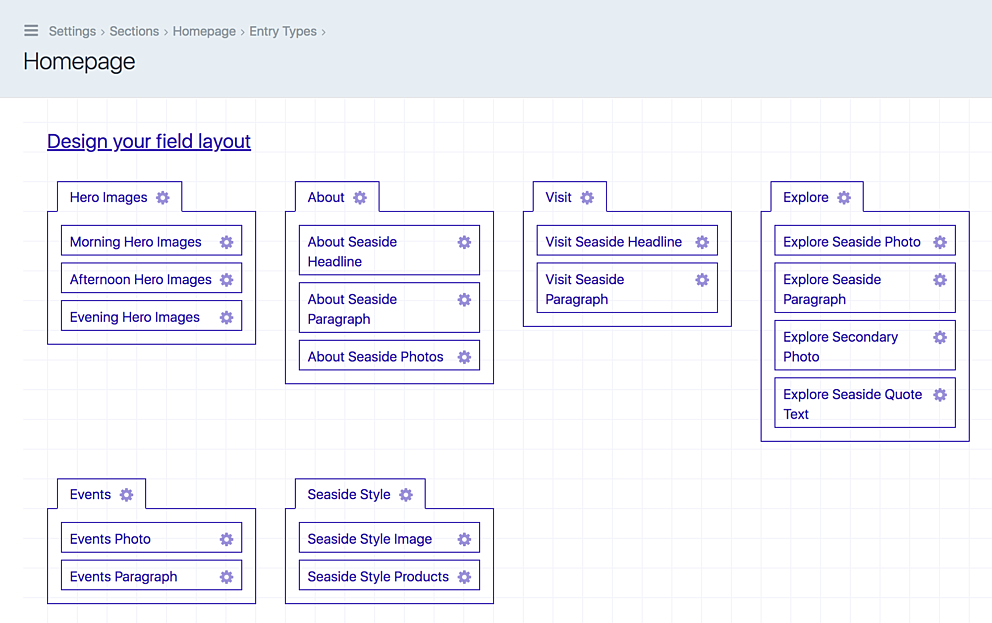The image size is (992, 623).
Task: Click the Design your field layout link
Action: [149, 141]
